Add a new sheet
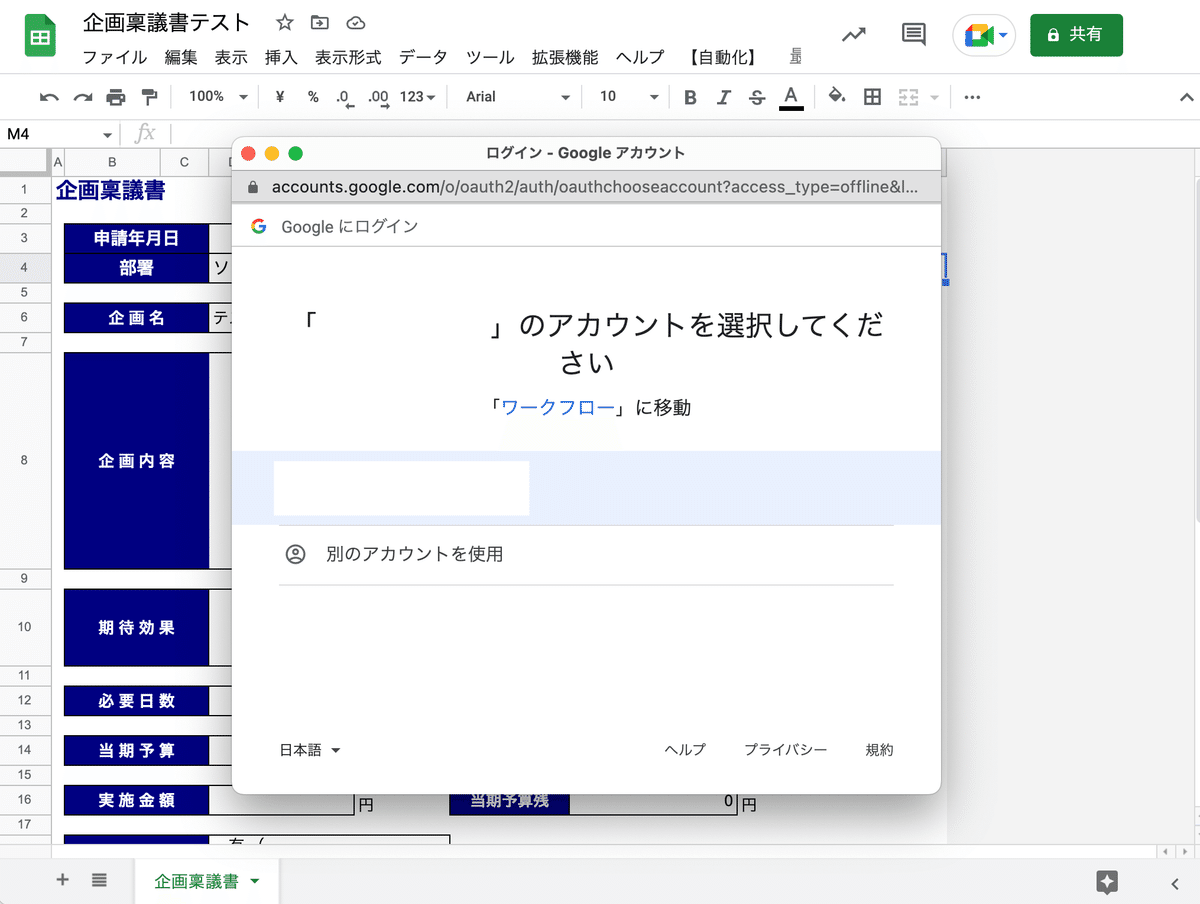Screen dimensions: 1200x904 (x=62, y=880)
